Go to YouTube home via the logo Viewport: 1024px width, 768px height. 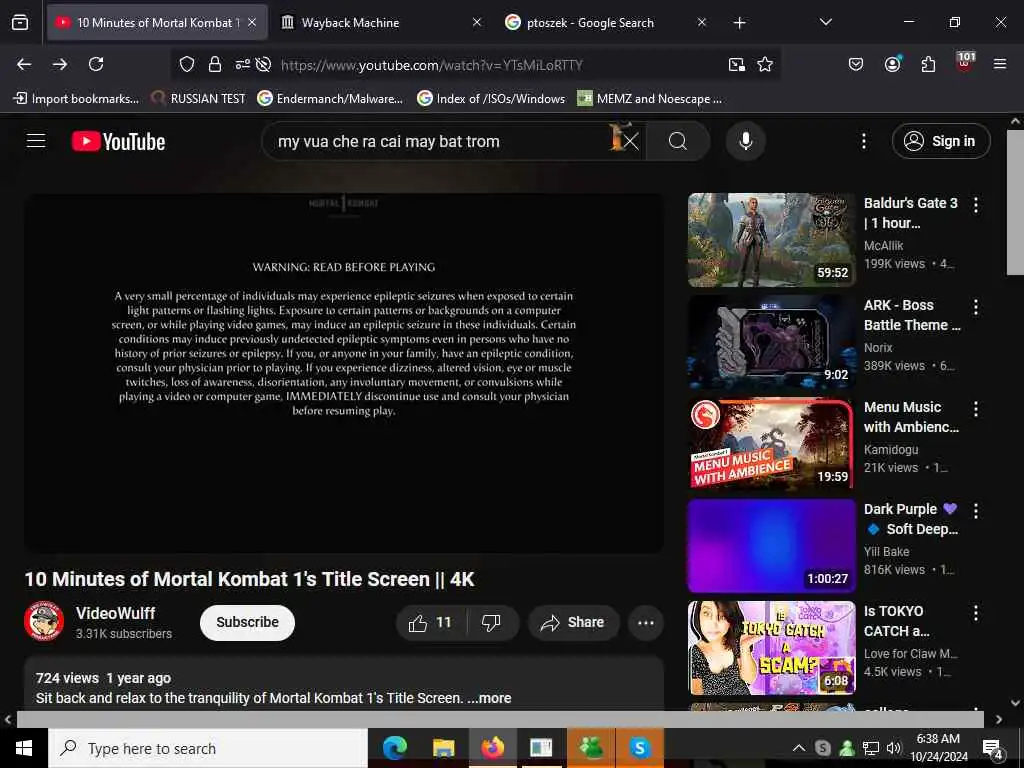[118, 141]
